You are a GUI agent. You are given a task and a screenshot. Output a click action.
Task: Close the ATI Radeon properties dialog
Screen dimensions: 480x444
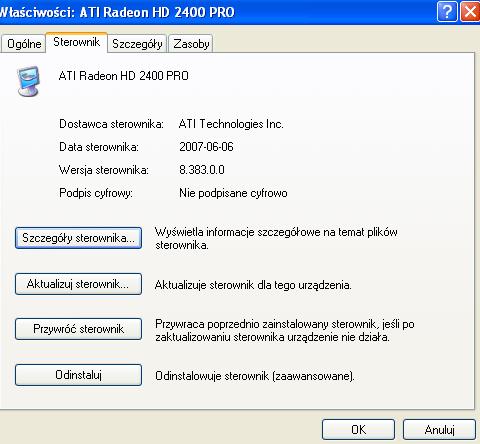coord(470,12)
